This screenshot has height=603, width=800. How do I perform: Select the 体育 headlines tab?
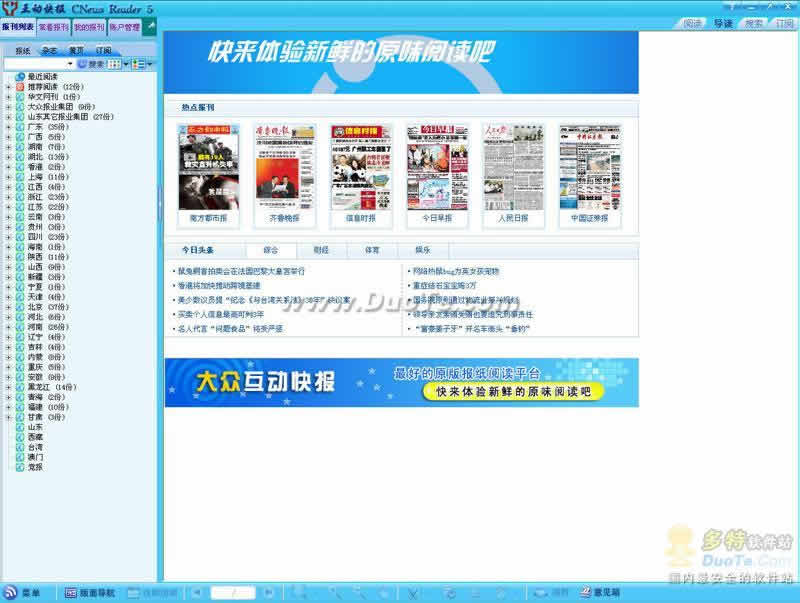[x=372, y=250]
